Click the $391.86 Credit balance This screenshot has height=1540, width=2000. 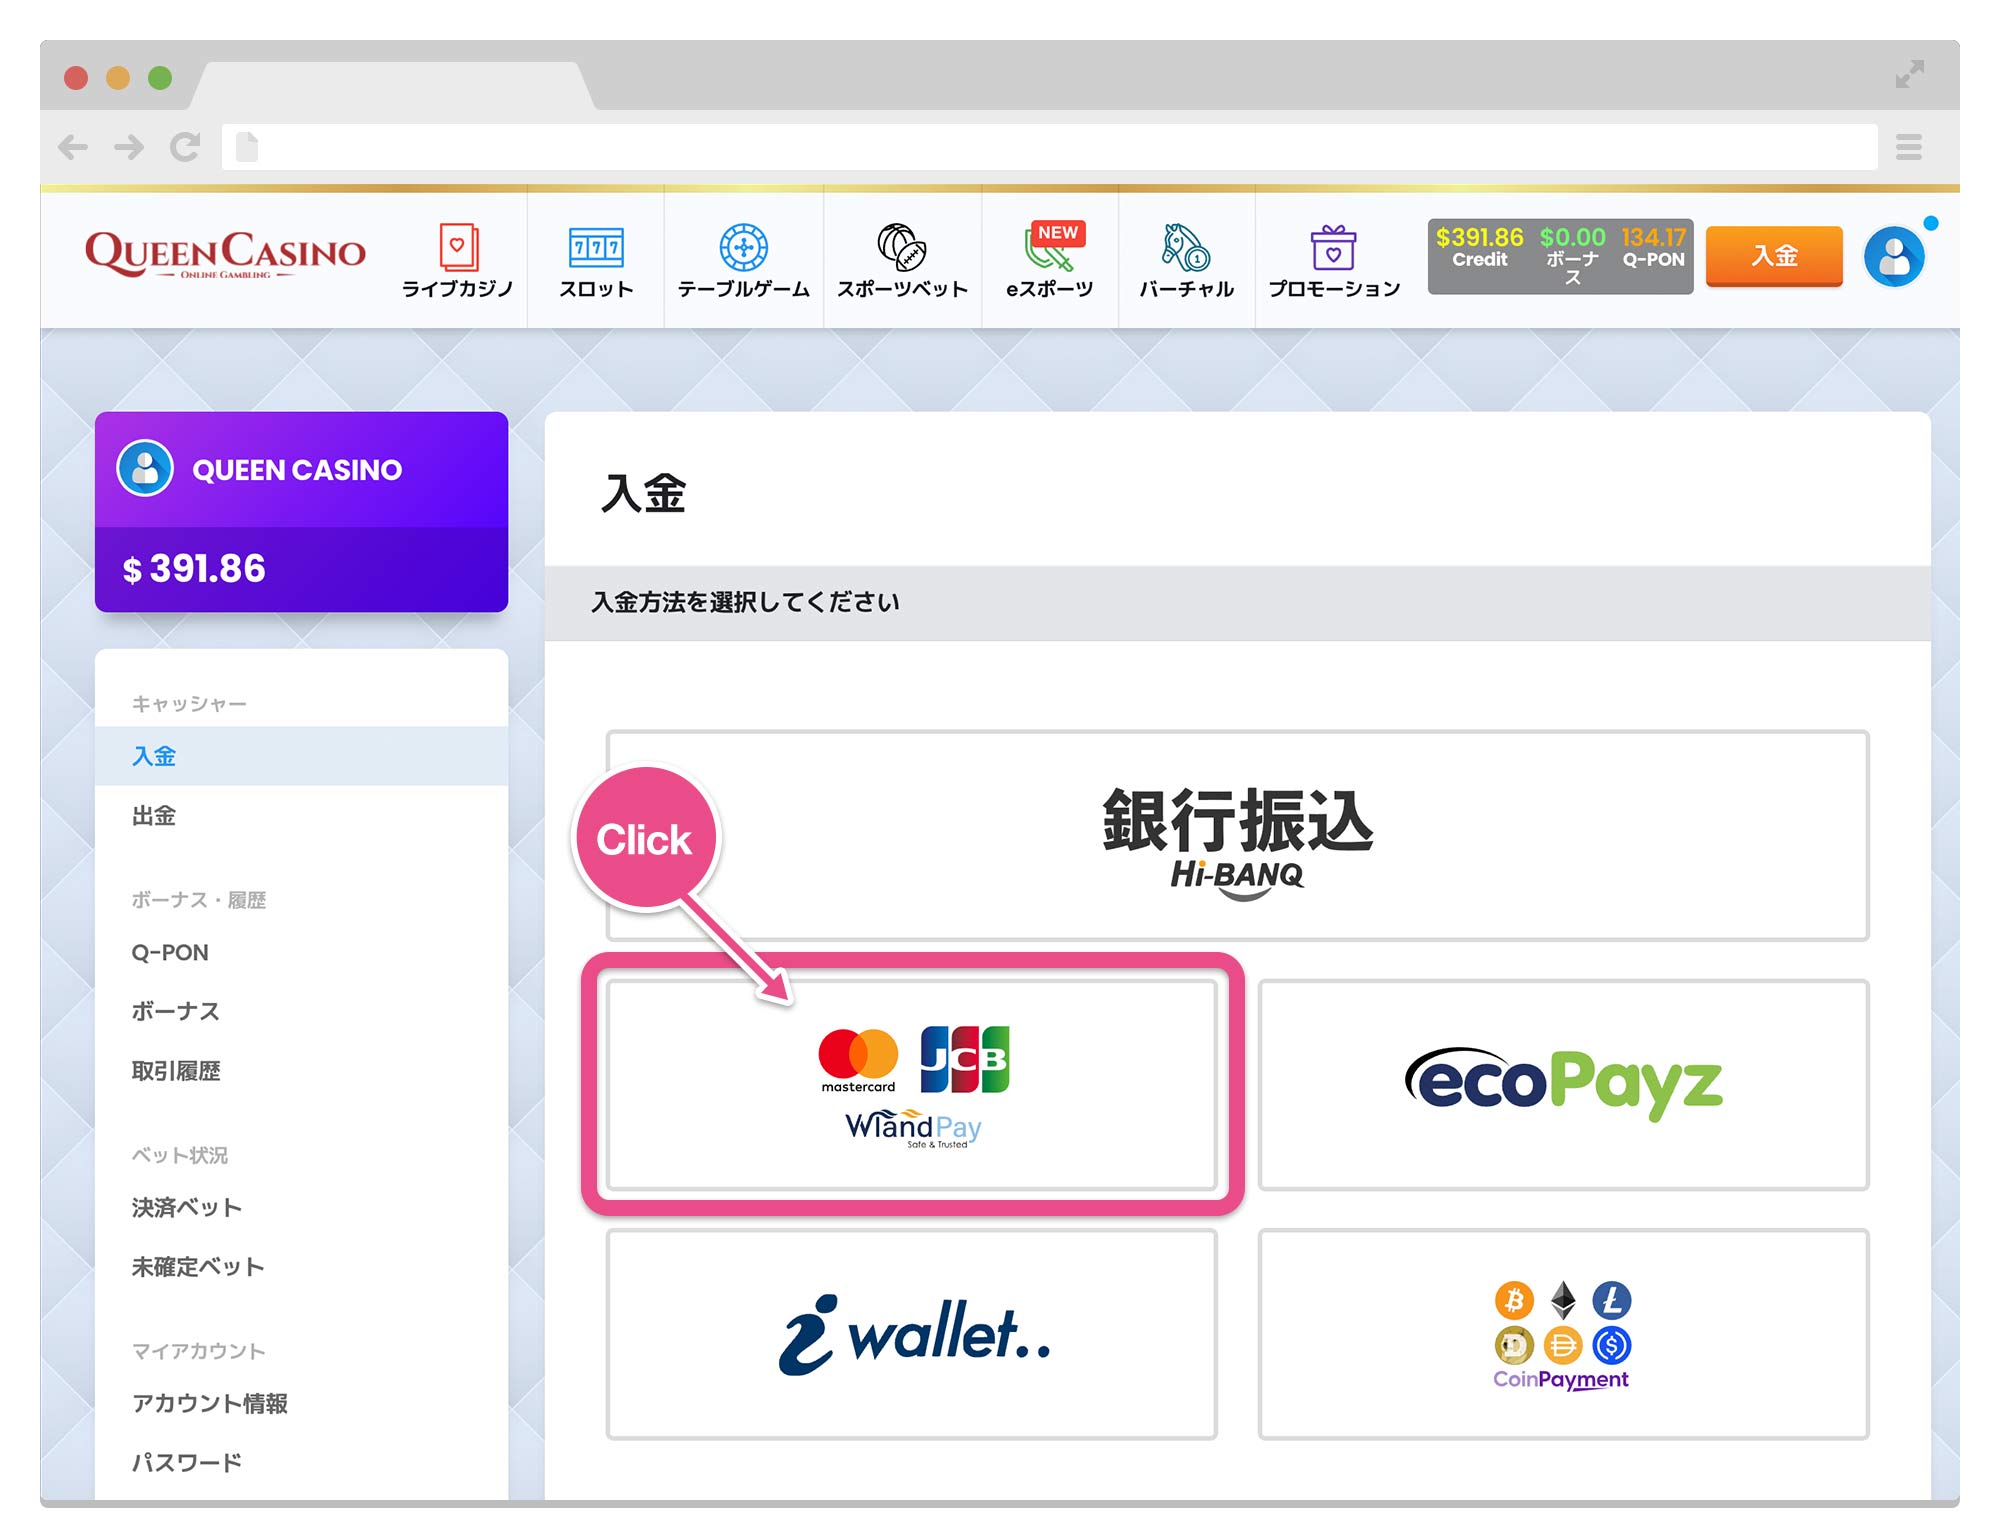coord(1480,248)
